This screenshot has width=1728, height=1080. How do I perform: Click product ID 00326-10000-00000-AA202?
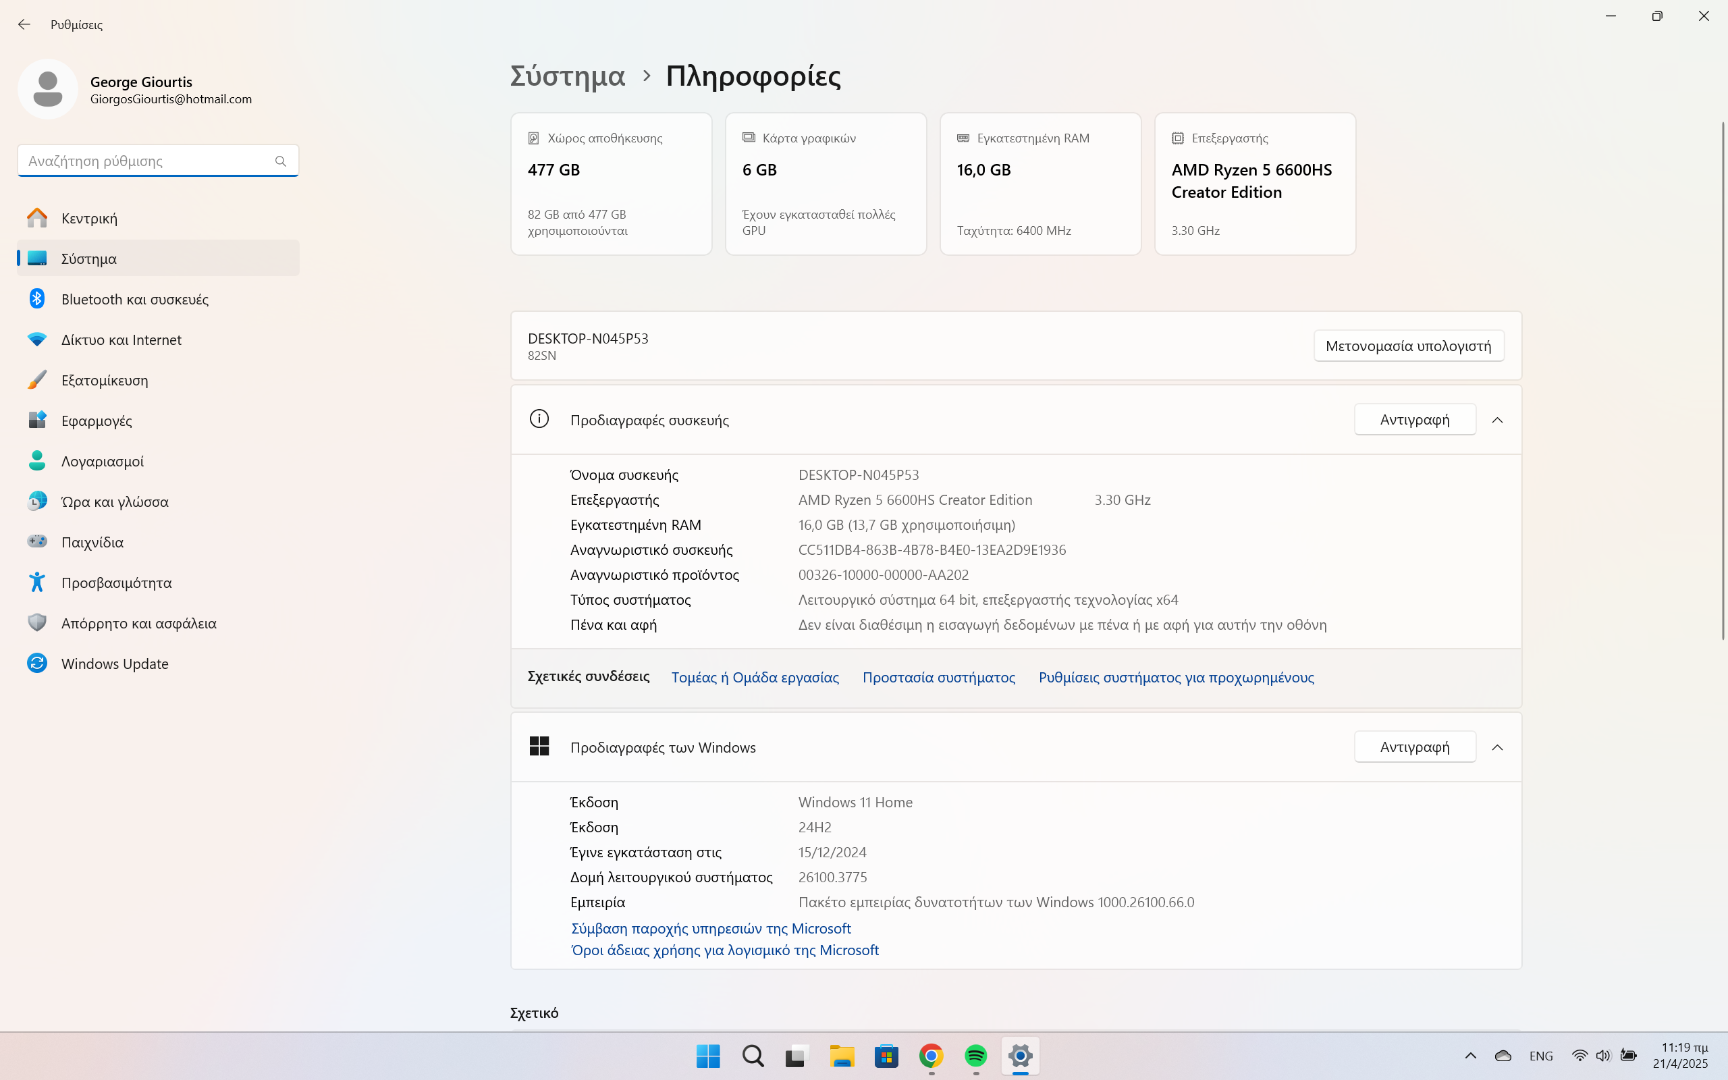pyautogui.click(x=883, y=575)
